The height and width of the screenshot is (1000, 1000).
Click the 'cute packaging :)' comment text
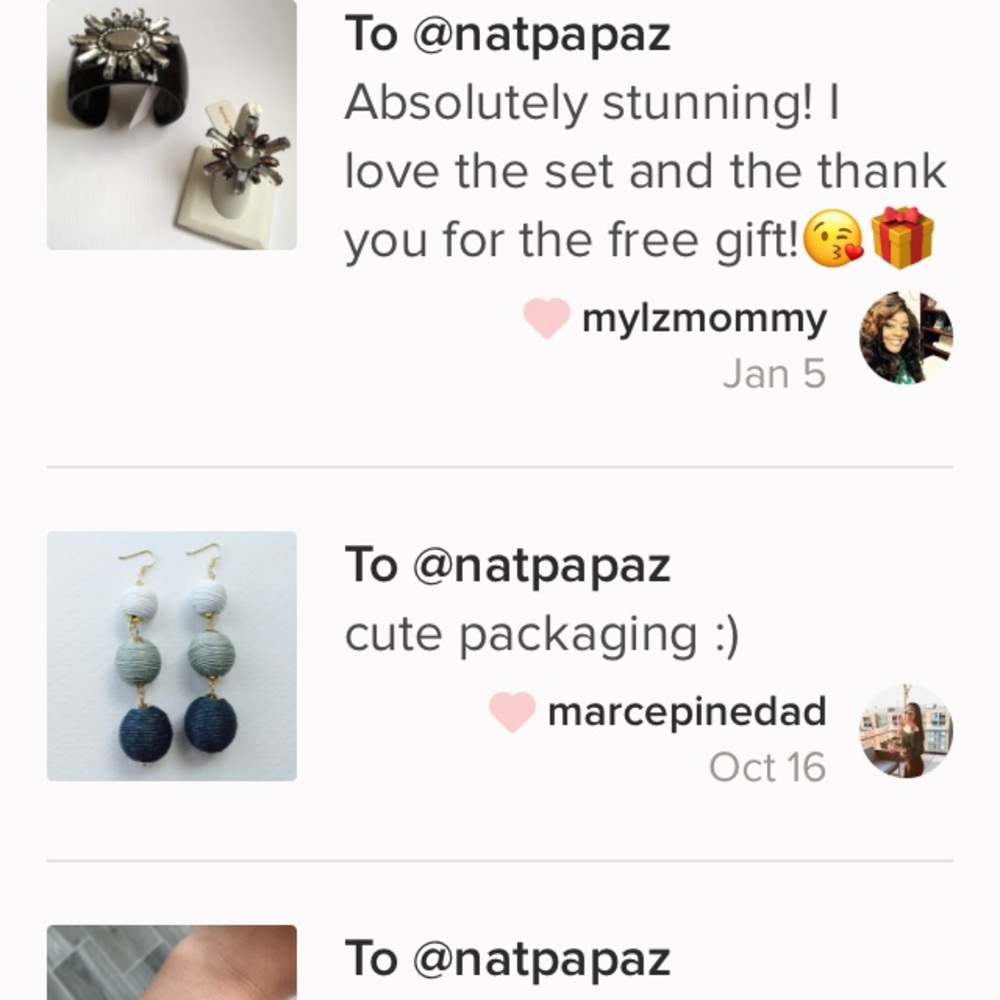pos(541,634)
